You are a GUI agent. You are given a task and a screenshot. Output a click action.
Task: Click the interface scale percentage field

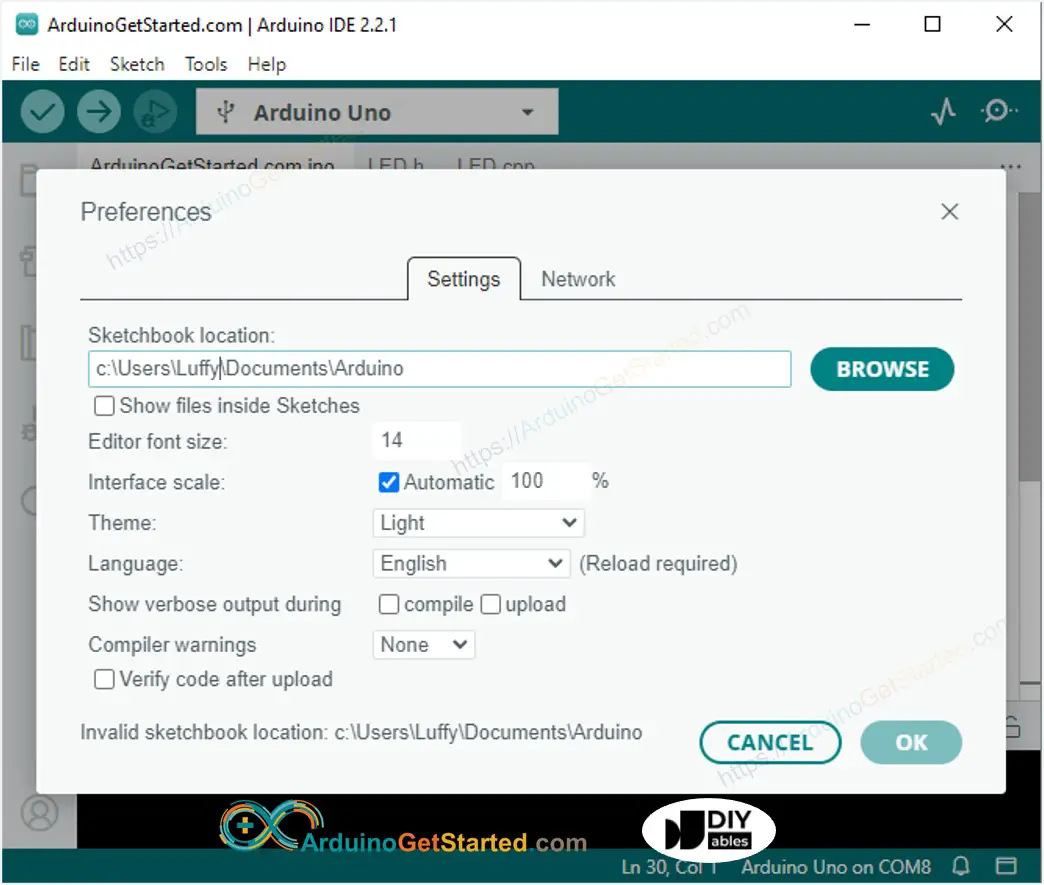click(544, 481)
